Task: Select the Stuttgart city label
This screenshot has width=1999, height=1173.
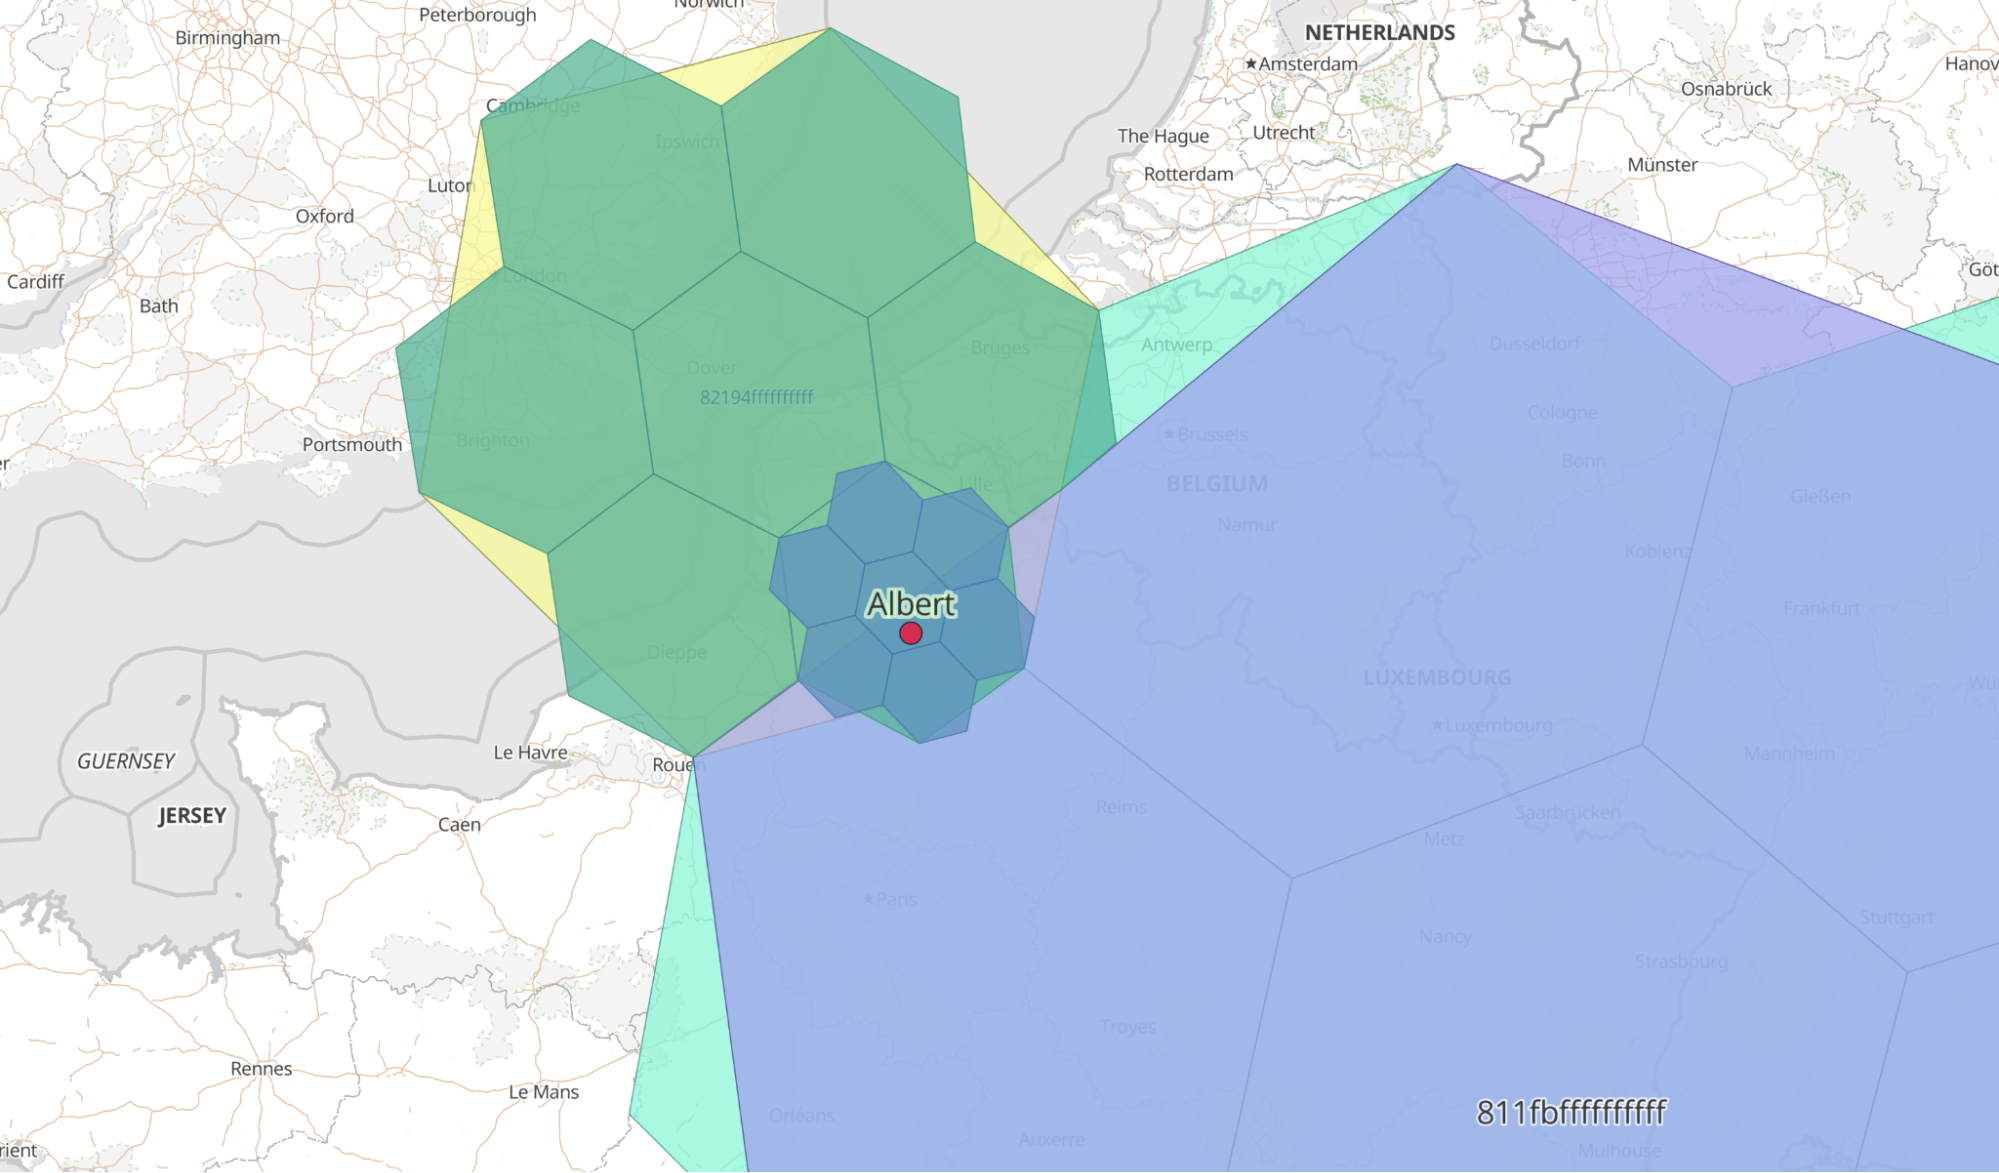Action: [x=1896, y=917]
